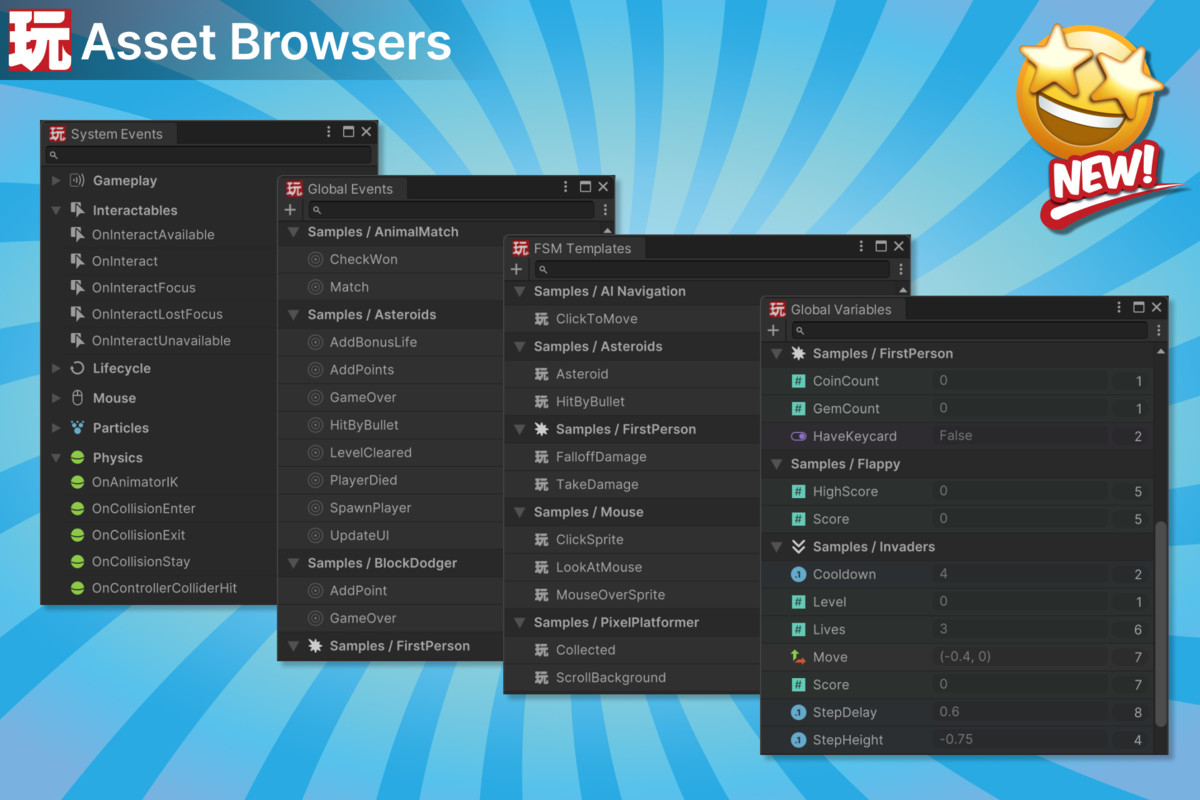Viewport: 1200px width, 800px height.
Task: Open System Events window kebab menu
Action: pyautogui.click(x=329, y=132)
